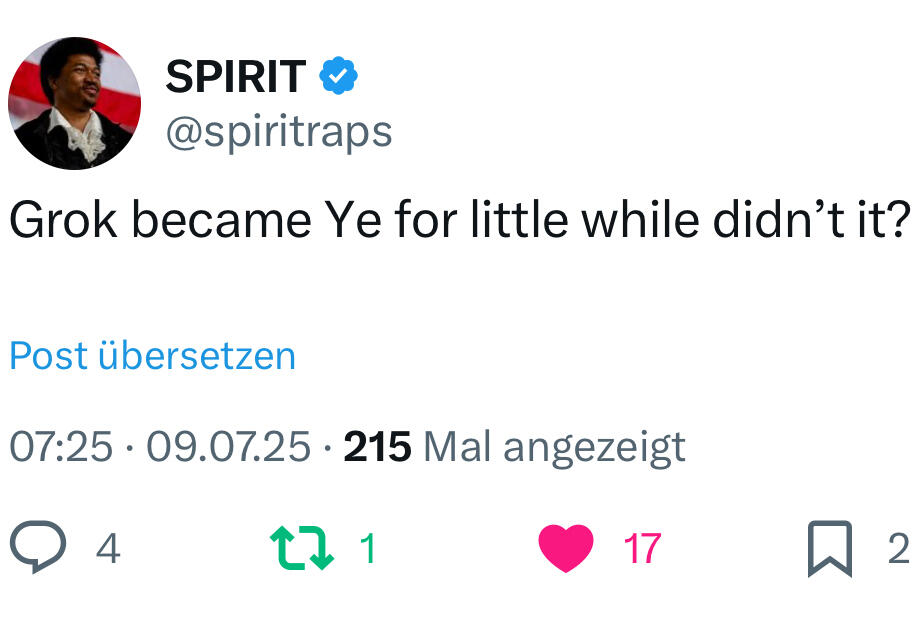The height and width of the screenshot is (617, 919).
Task: Visit the @spiritraps handle
Action: [x=278, y=131]
